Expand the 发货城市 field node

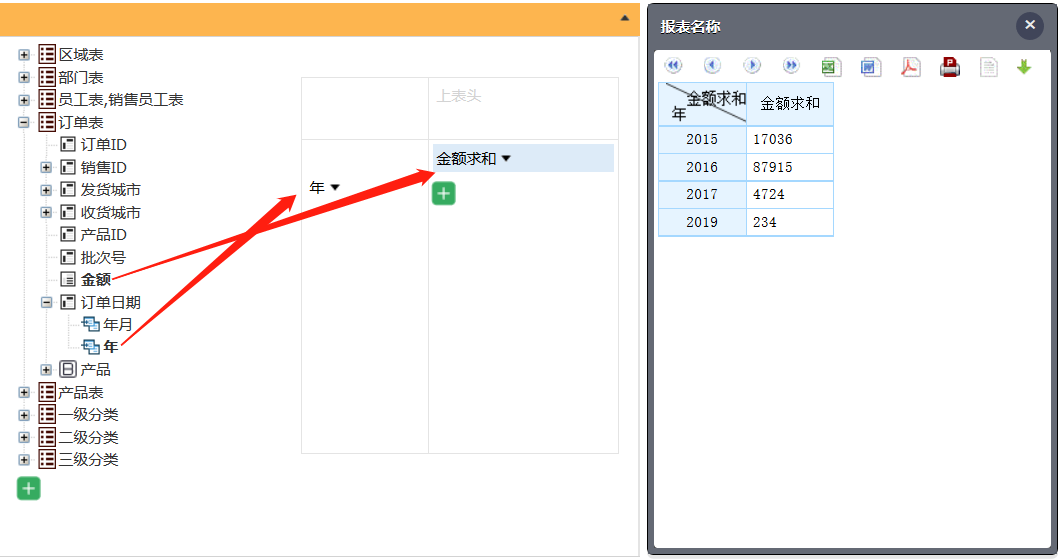(46, 190)
